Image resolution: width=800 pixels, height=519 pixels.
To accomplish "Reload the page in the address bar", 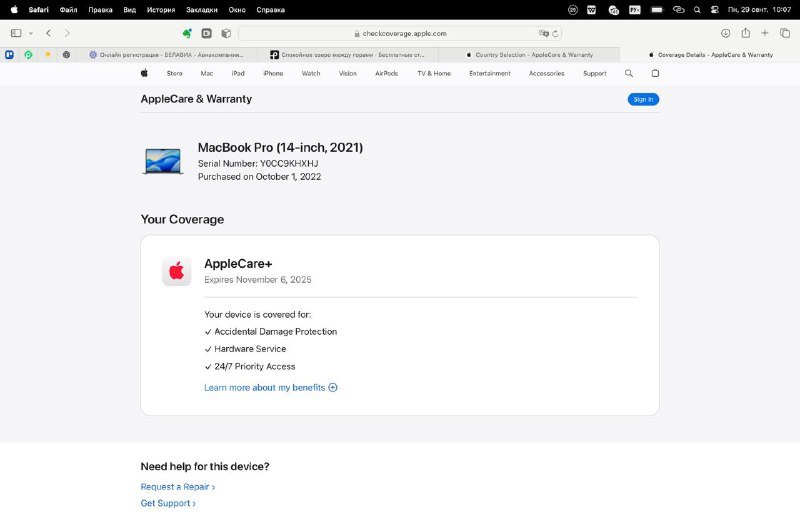I will coord(556,33).
